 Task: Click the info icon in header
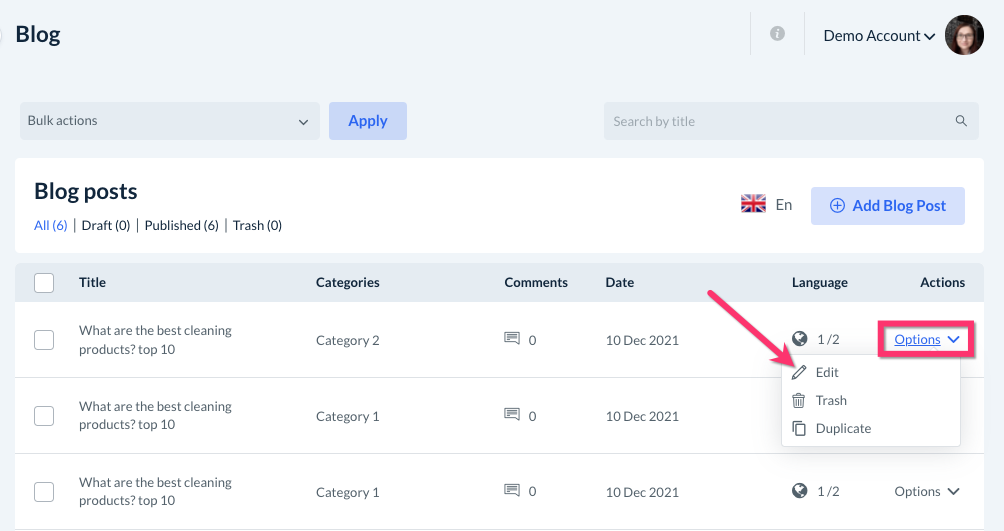[x=777, y=34]
